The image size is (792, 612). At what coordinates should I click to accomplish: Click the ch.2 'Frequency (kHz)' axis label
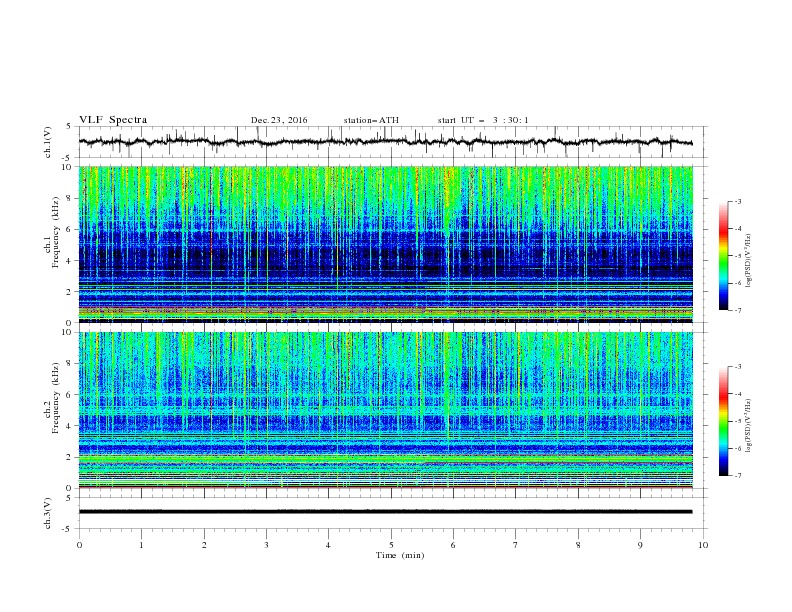pos(56,397)
